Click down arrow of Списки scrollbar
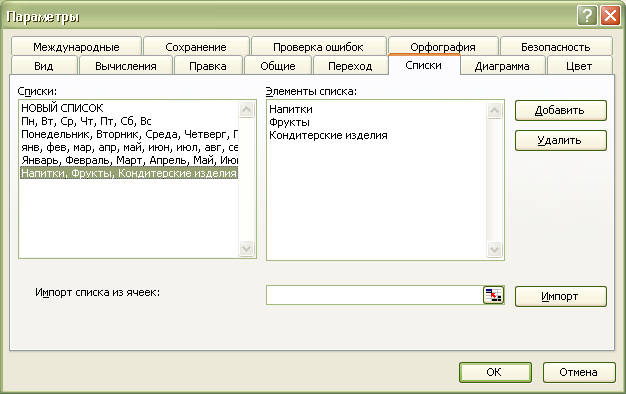This screenshot has width=626, height=394. tap(246, 249)
